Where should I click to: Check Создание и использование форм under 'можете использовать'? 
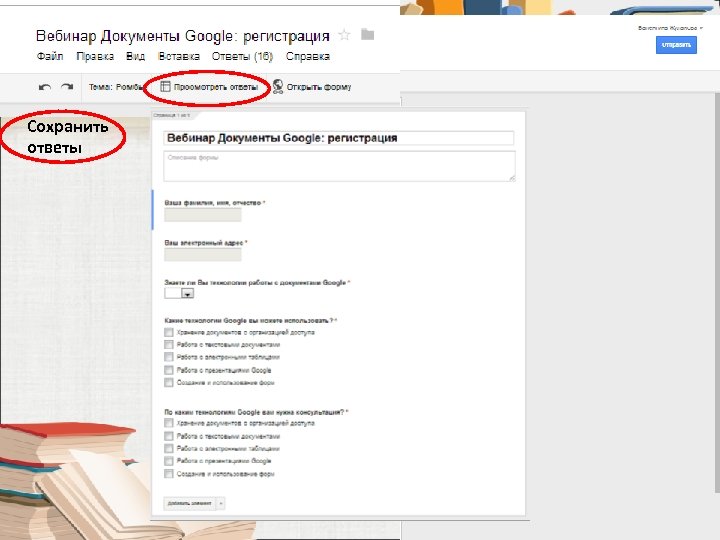coord(169,382)
